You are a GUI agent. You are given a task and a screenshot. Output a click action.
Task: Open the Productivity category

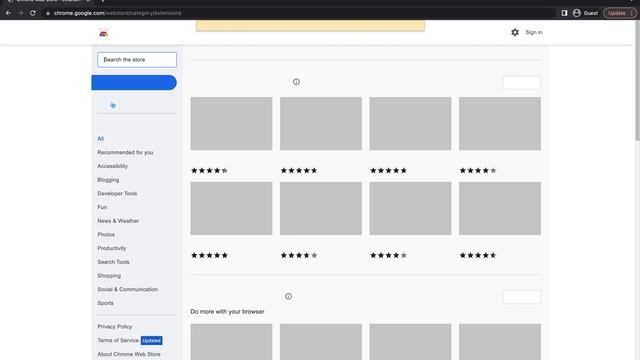(112, 248)
